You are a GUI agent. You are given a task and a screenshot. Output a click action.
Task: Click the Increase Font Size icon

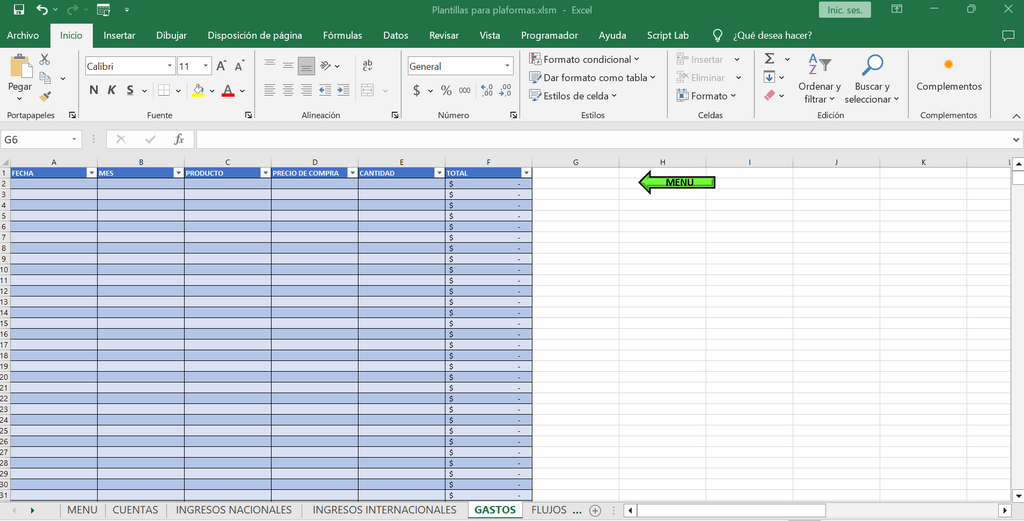[223, 66]
